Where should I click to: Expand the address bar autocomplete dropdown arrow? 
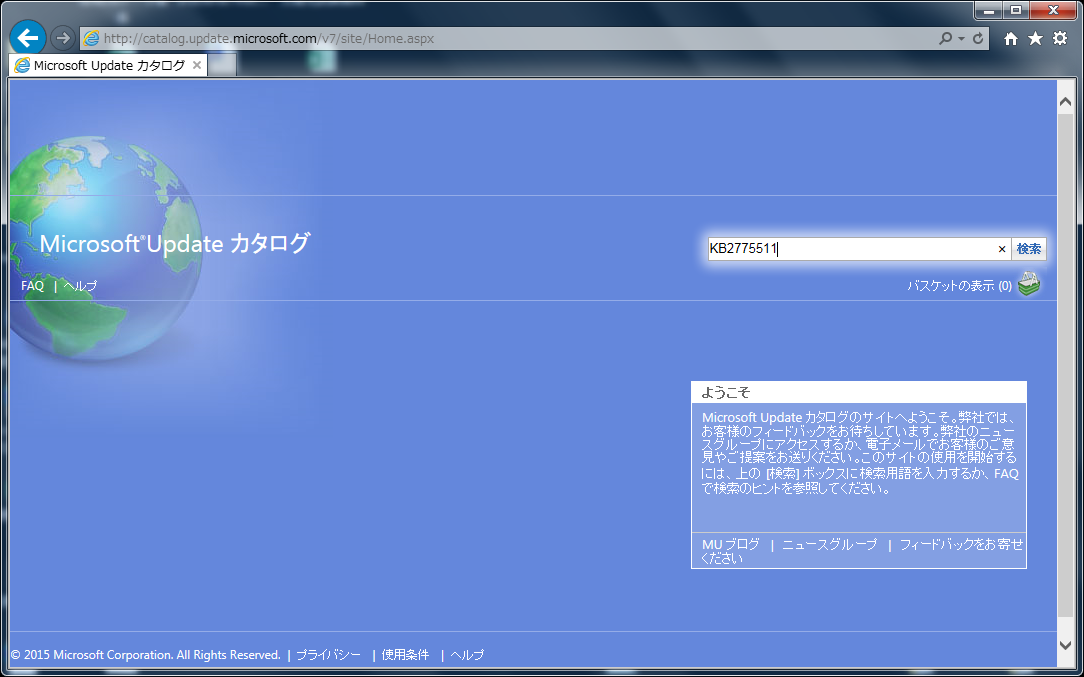click(962, 38)
